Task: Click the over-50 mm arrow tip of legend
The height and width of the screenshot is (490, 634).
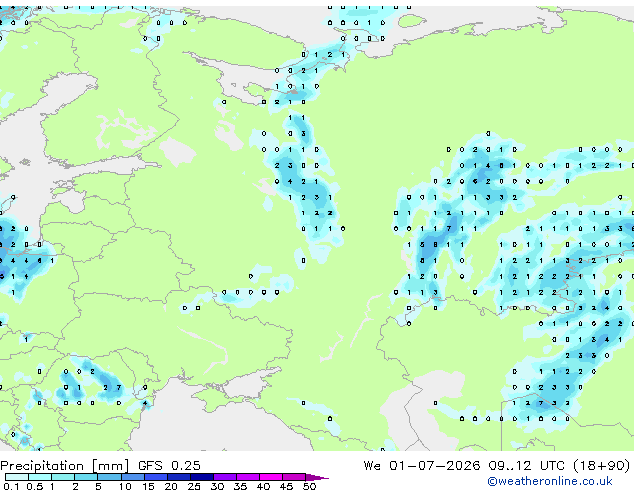Action: 317,478
